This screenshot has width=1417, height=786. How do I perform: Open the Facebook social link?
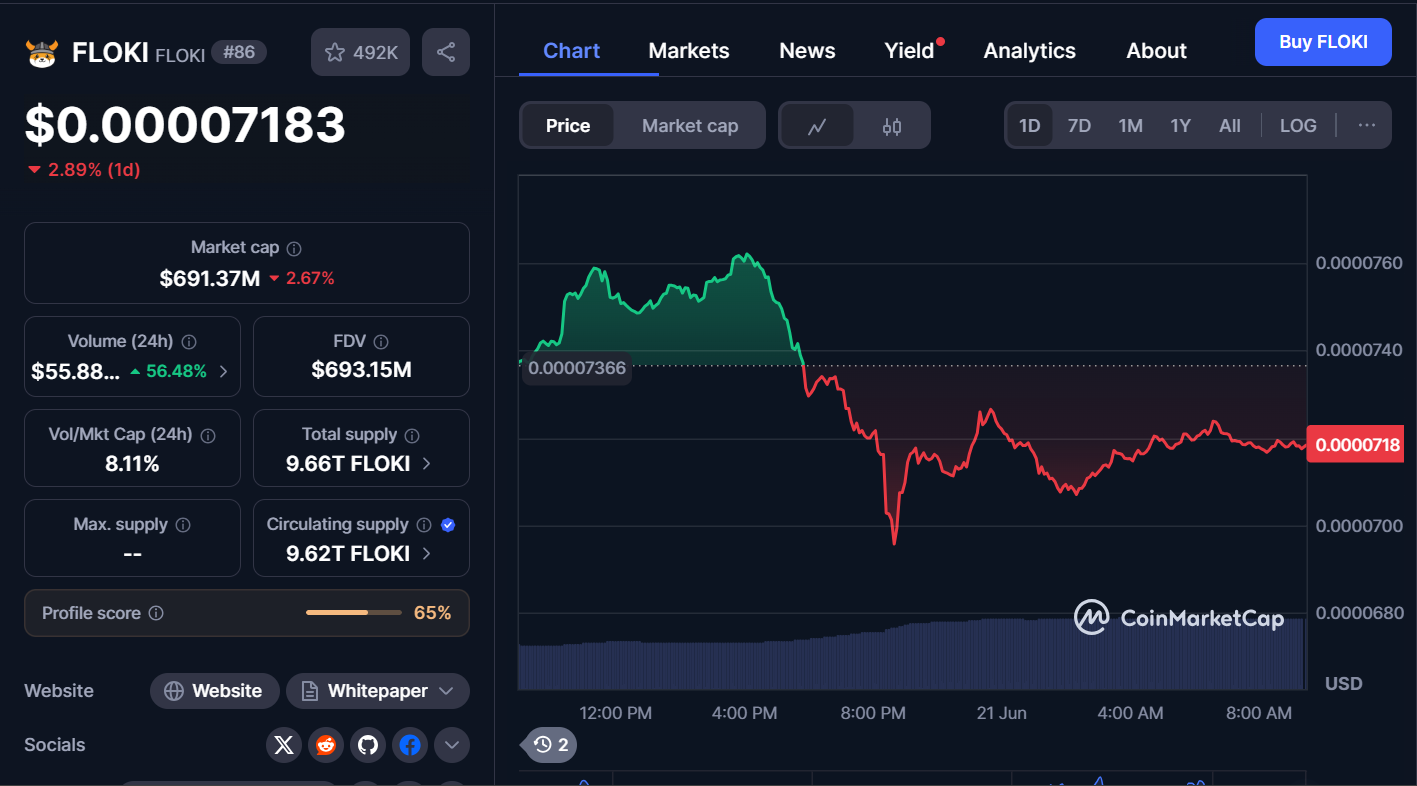coord(410,745)
